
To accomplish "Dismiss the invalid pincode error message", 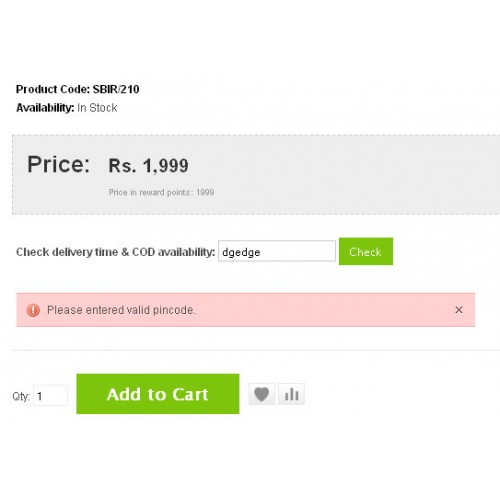I will tap(459, 310).
